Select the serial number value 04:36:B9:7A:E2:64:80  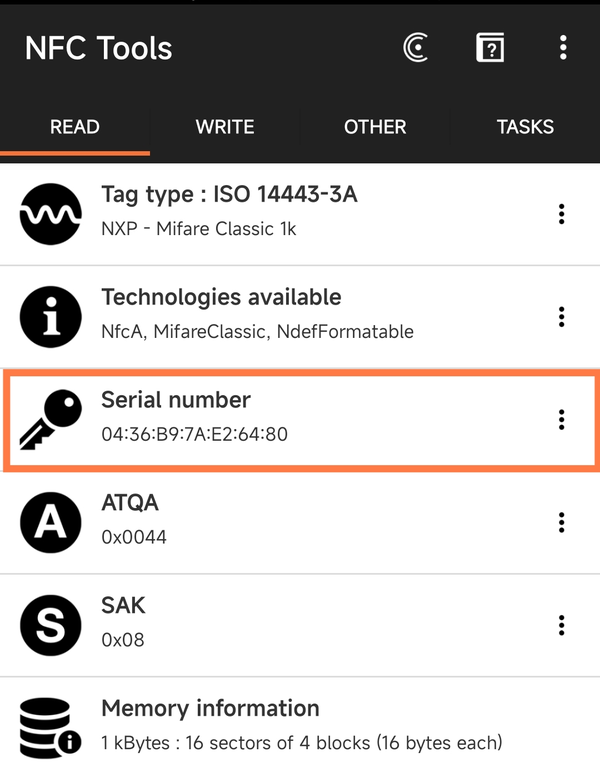[195, 435]
